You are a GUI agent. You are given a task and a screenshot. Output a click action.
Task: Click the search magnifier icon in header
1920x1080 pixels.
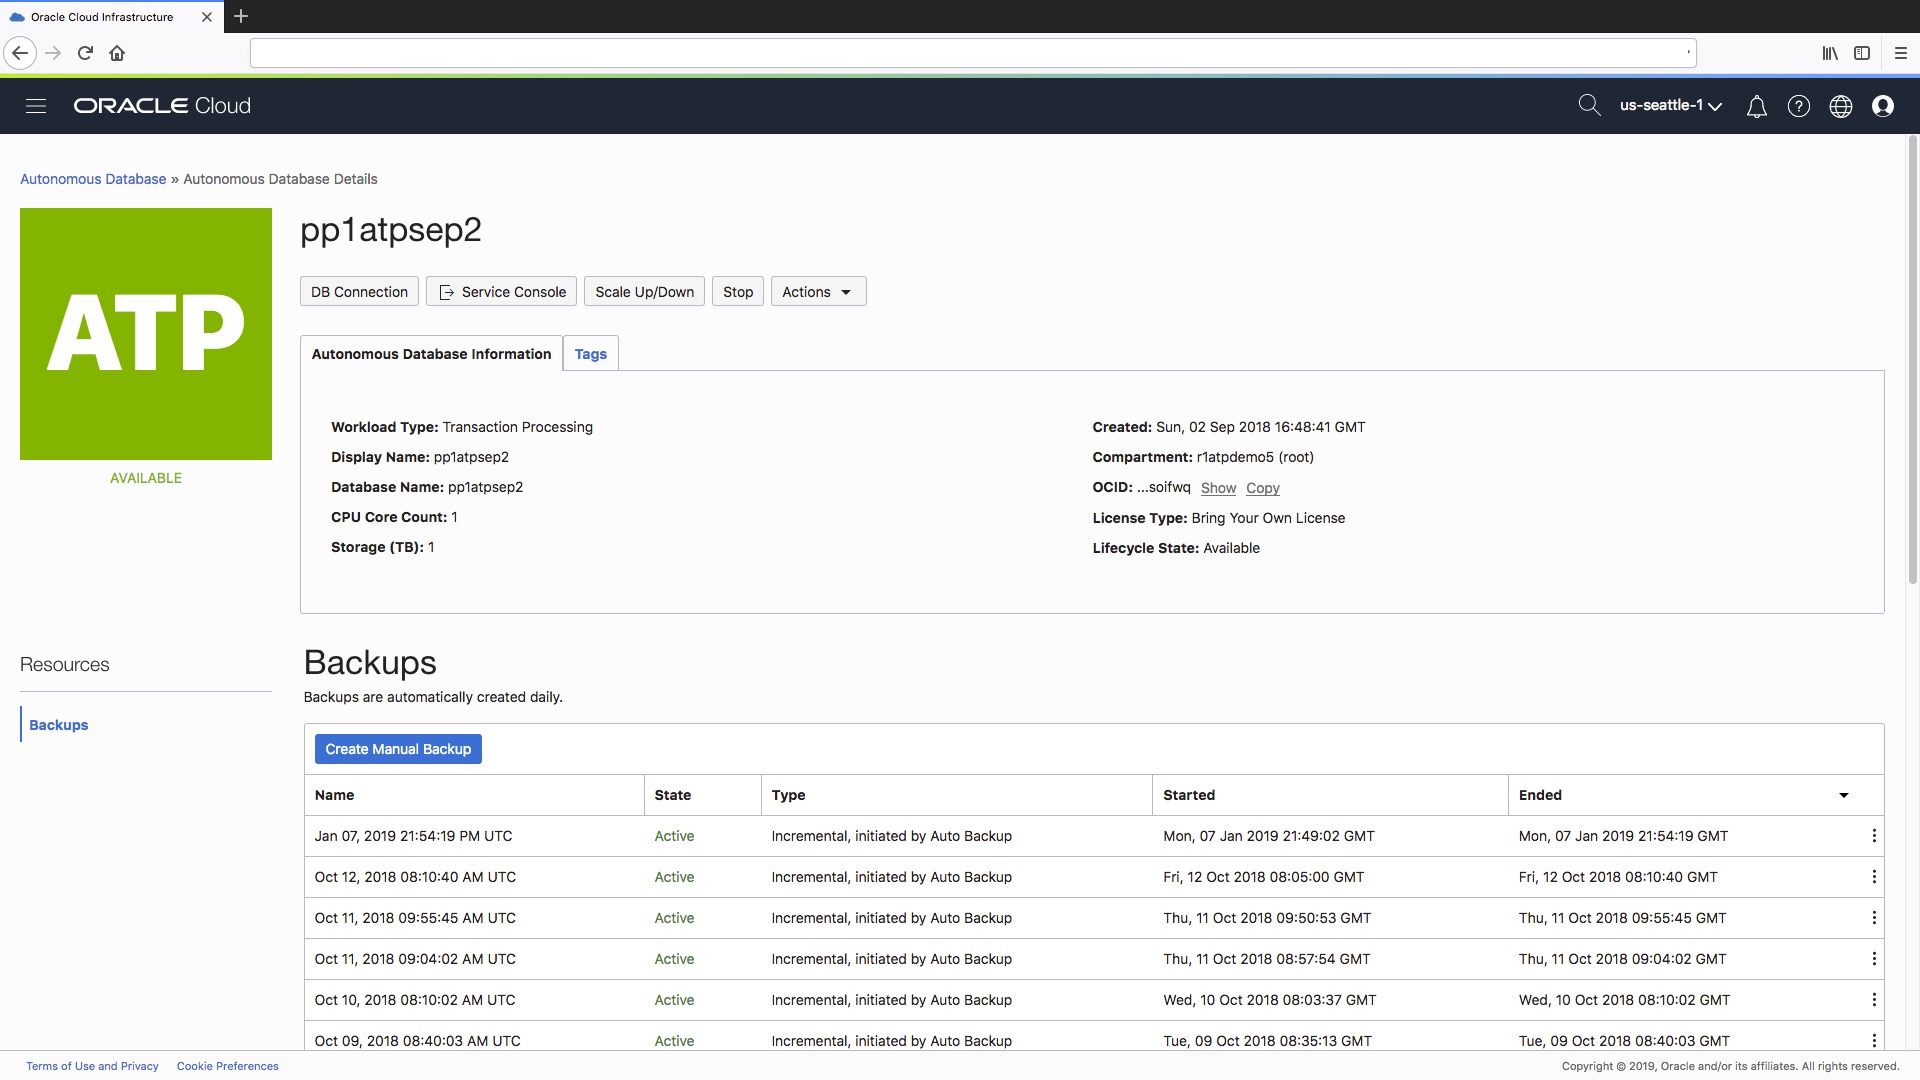1588,105
